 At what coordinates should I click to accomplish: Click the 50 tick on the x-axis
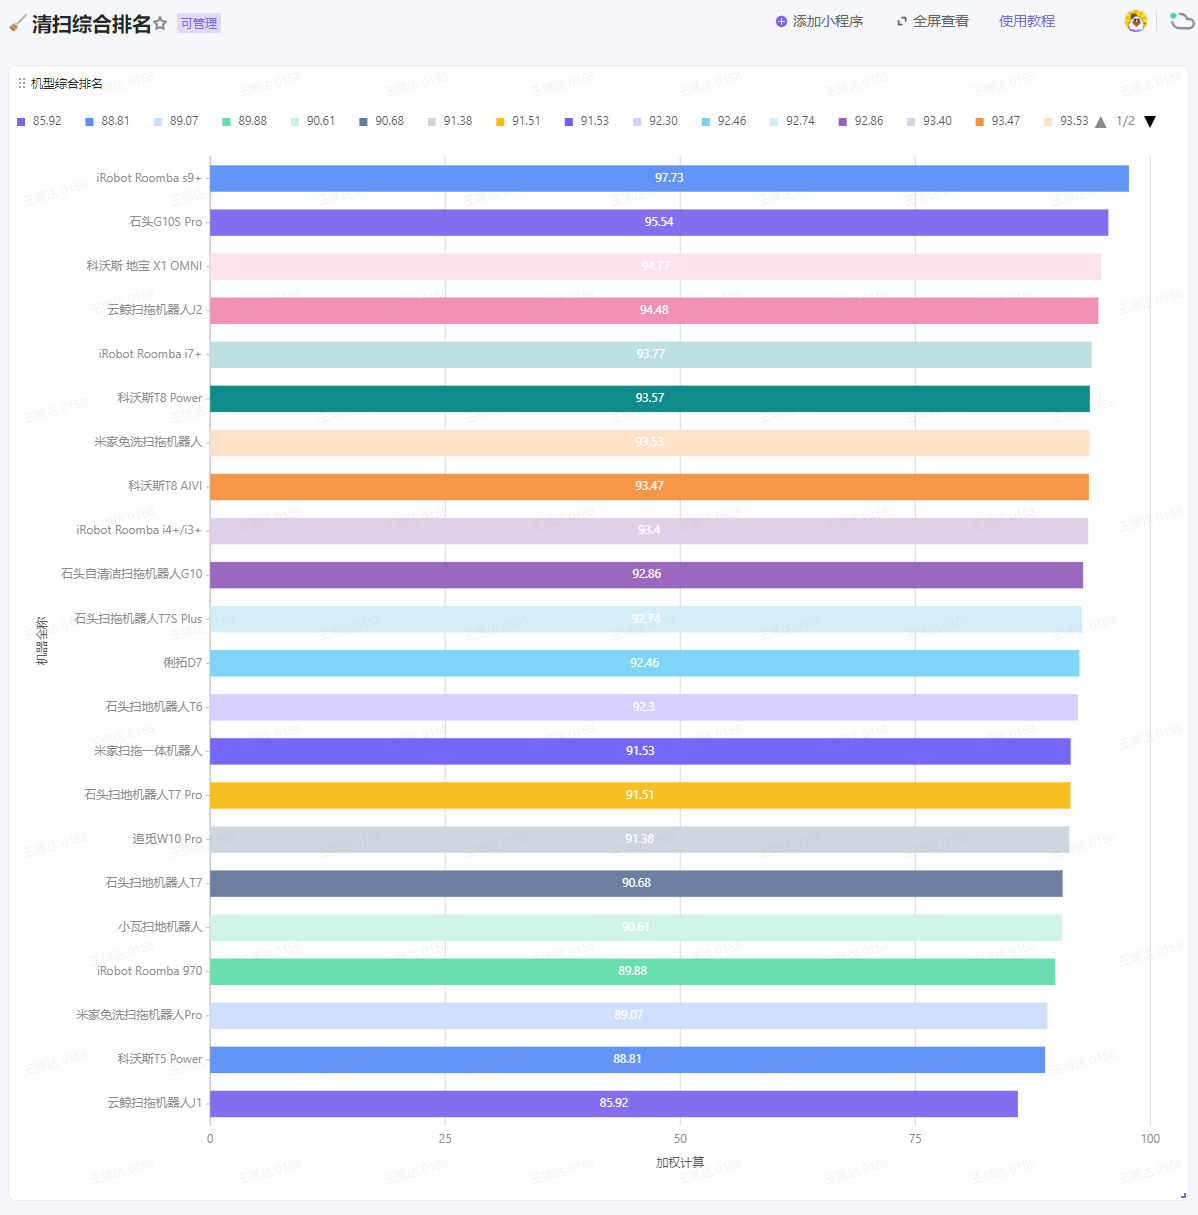(x=680, y=1138)
